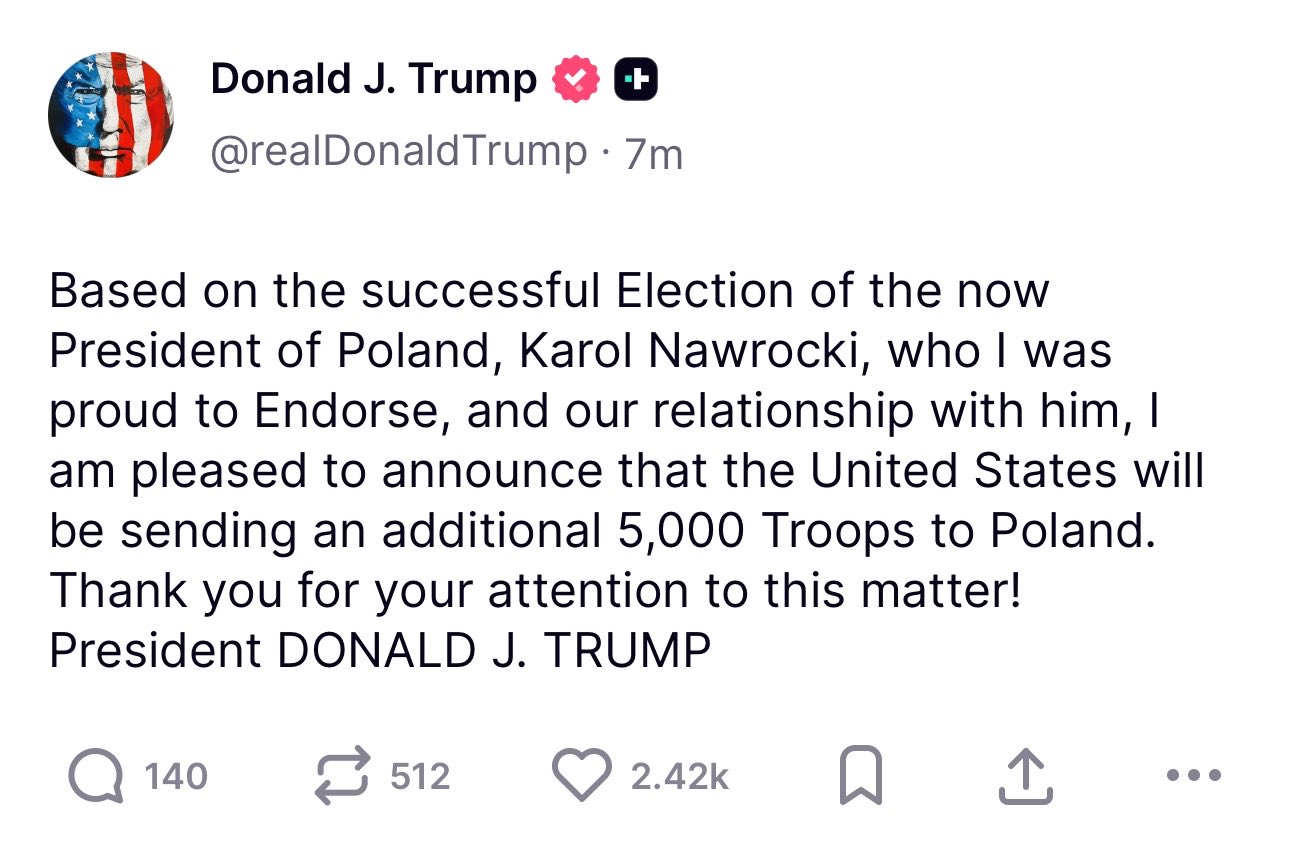Open the 7m timestamp link

click(x=653, y=153)
